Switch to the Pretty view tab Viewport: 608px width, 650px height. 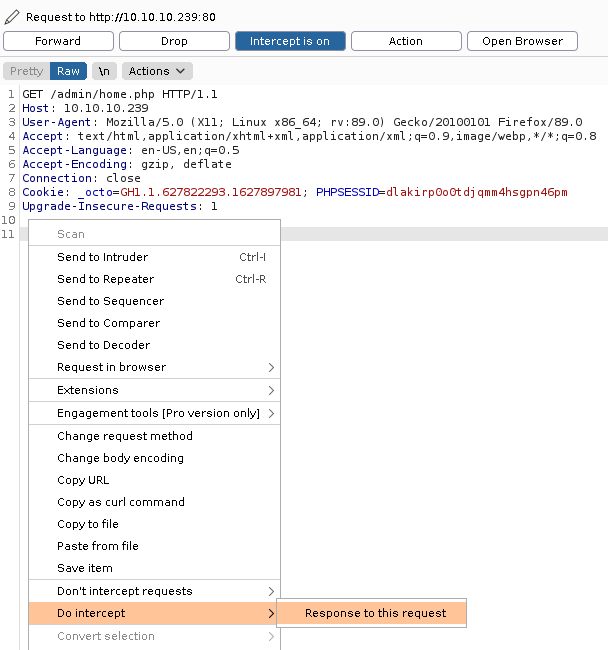coord(27,71)
